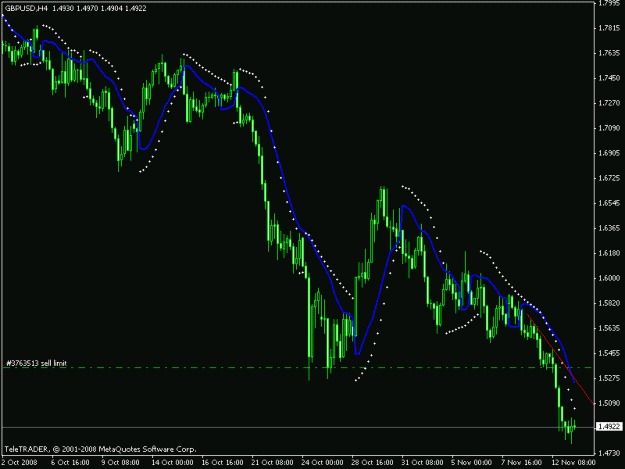Viewport: 625px width, 469px height.
Task: Click the TeleTRADER MetaQuotes copyright text
Action: coord(100,449)
